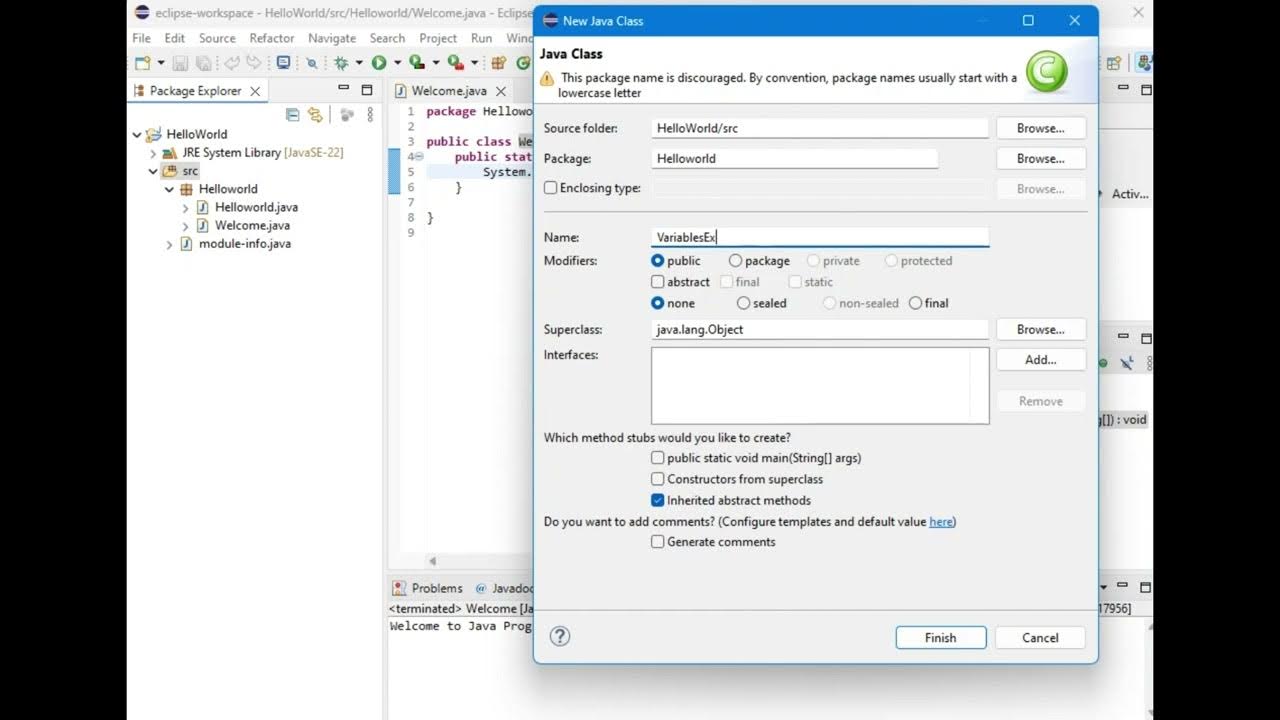Select the package modifier radio button
Viewport: 1280px width, 720px height.
tap(735, 261)
